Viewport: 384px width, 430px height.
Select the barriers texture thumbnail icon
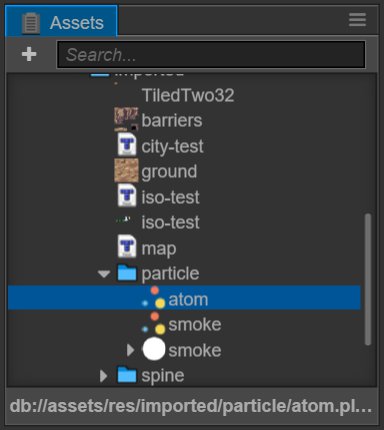(x=126, y=119)
